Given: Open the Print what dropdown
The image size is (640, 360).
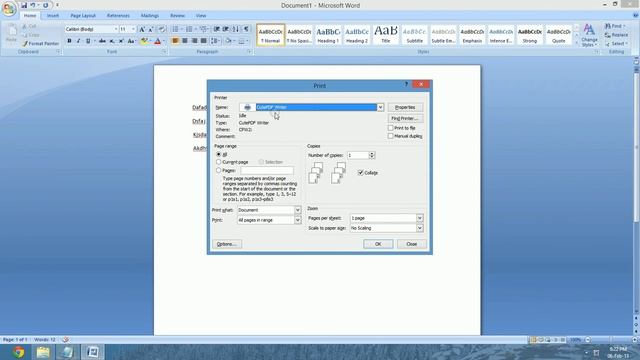Looking at the screenshot, I should (298, 210).
